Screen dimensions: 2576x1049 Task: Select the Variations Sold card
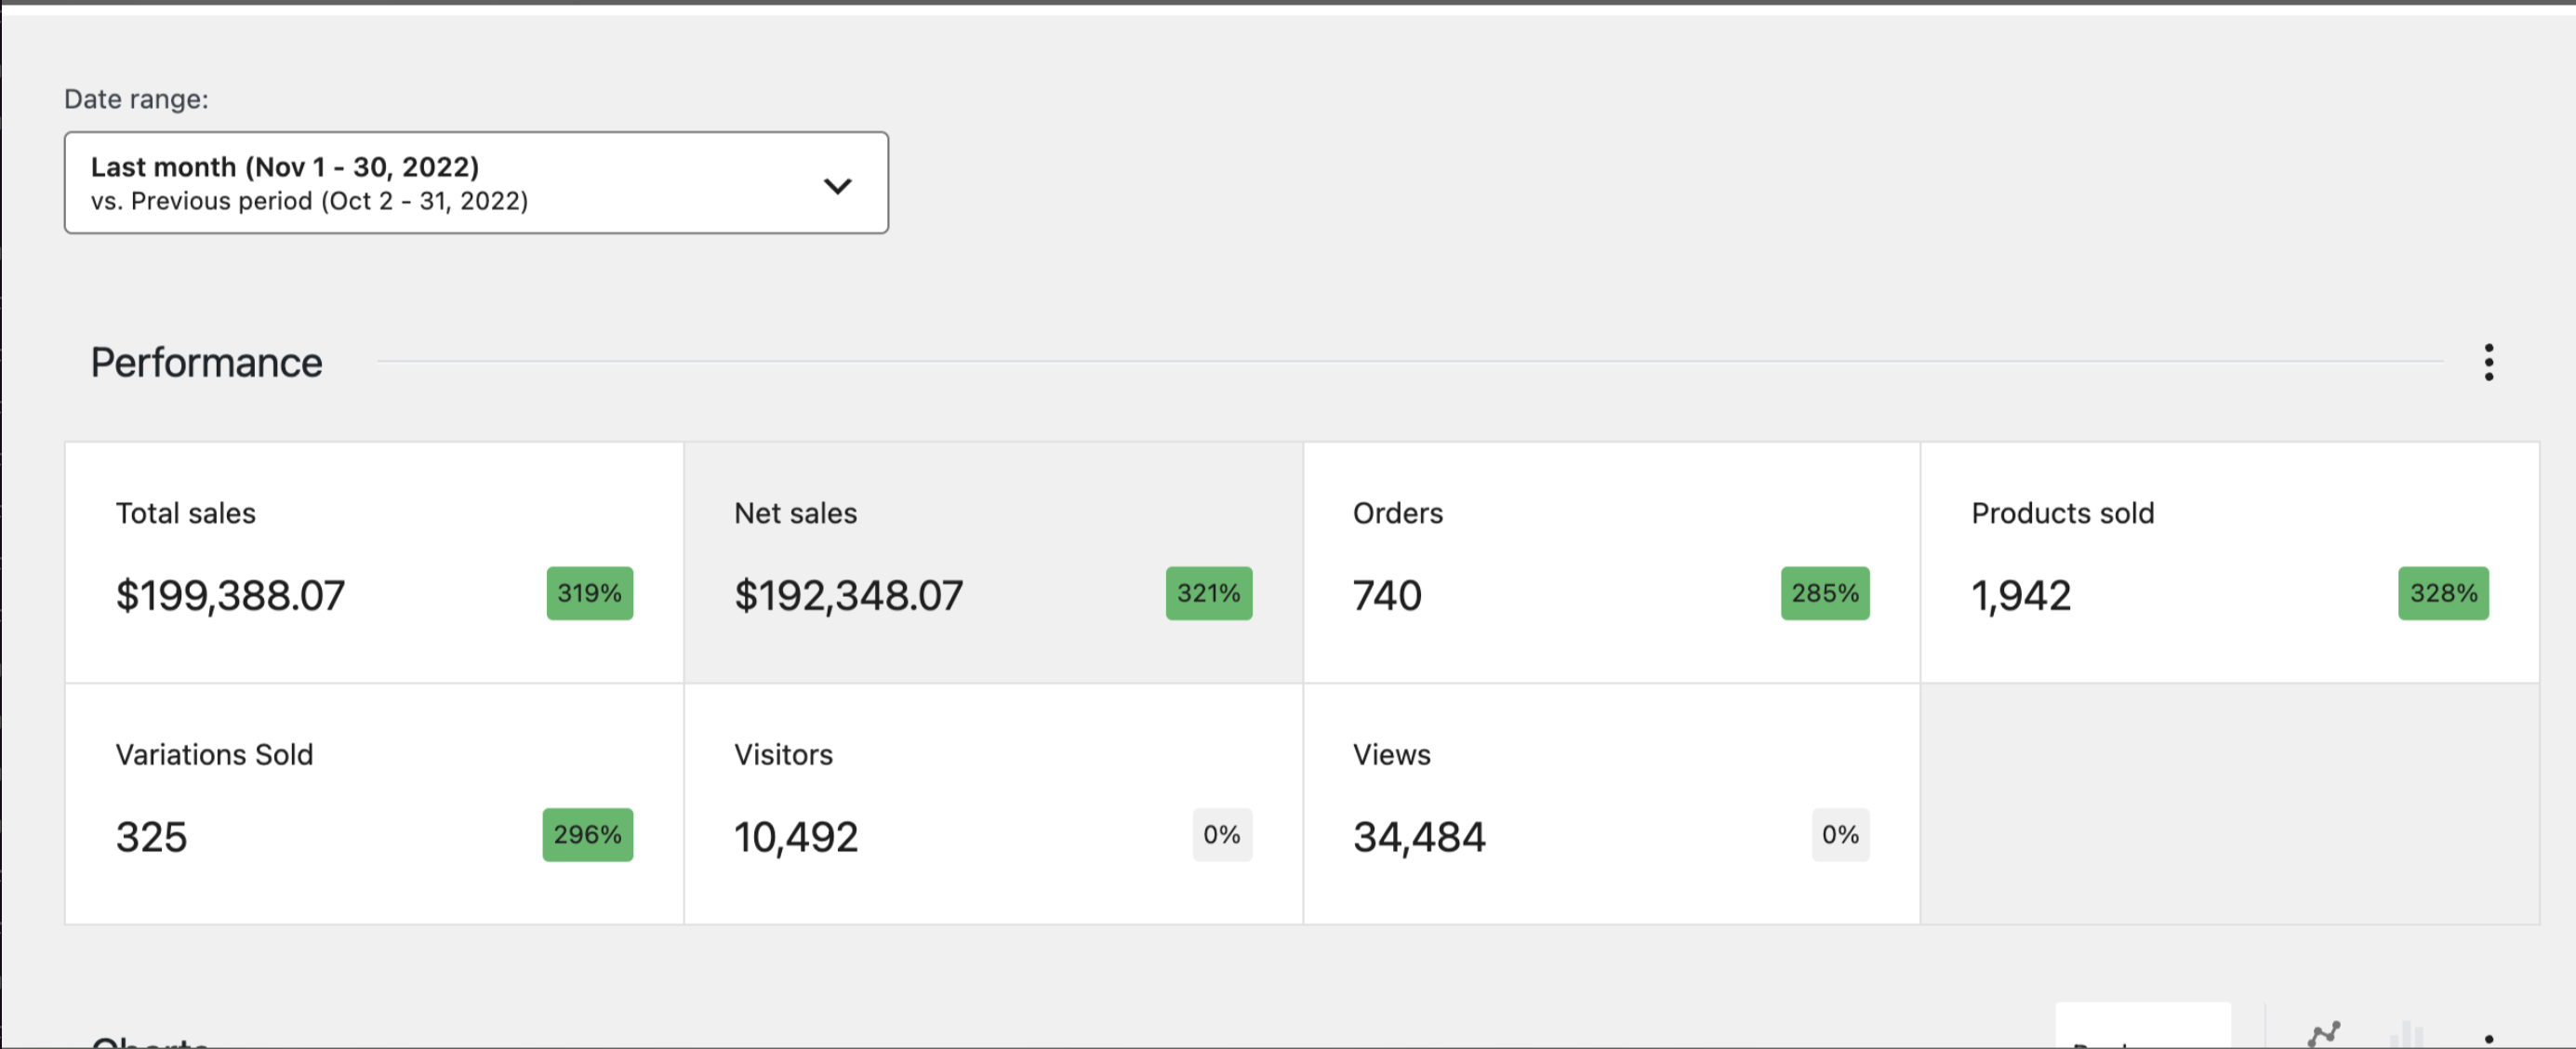pyautogui.click(x=374, y=804)
